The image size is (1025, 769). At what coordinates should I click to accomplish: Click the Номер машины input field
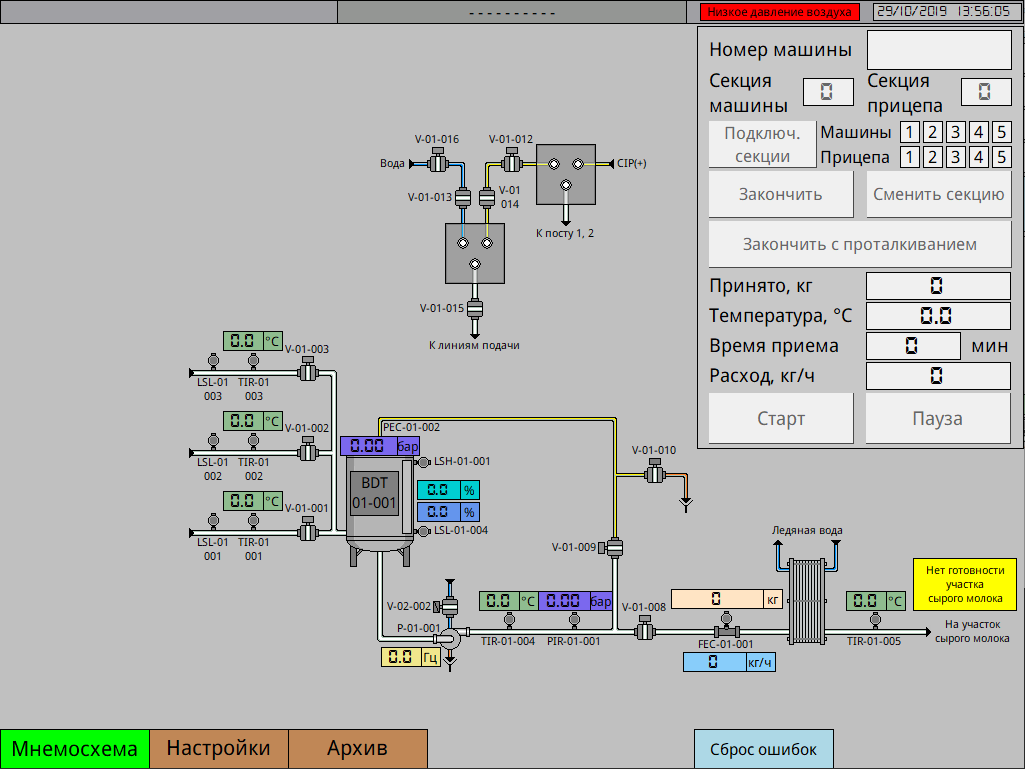(x=938, y=50)
